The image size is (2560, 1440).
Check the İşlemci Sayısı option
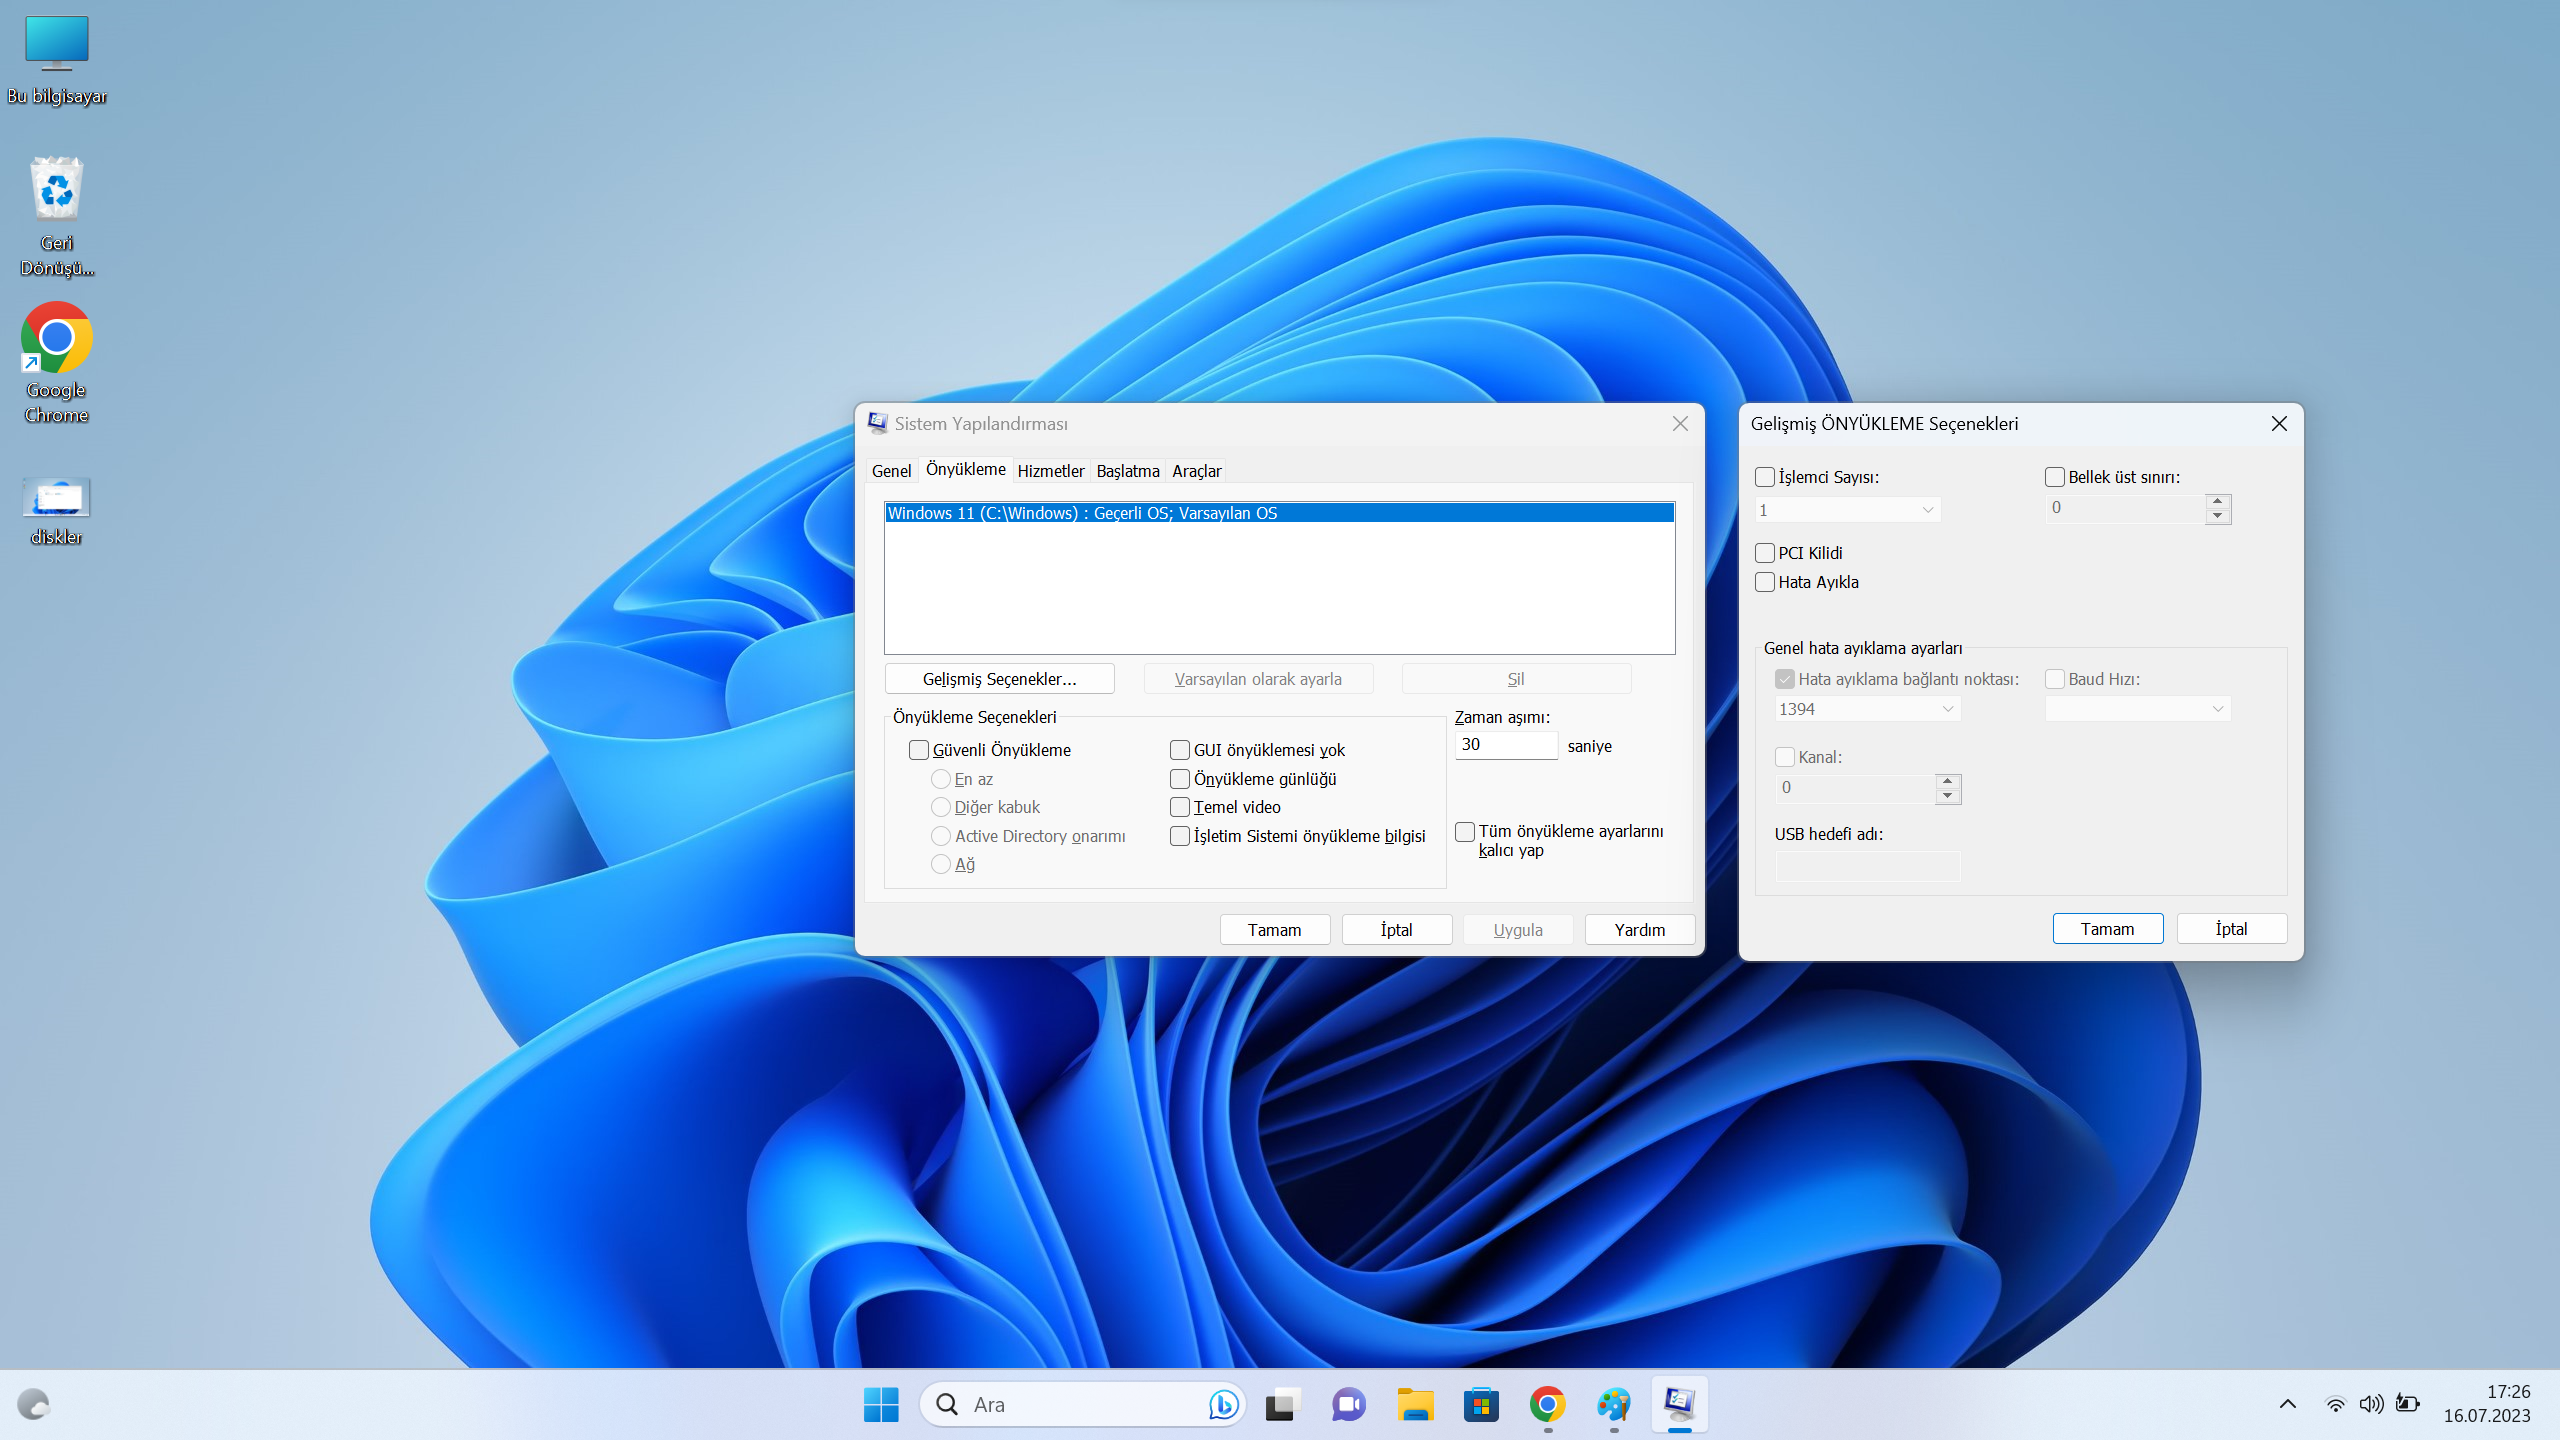coord(1765,478)
